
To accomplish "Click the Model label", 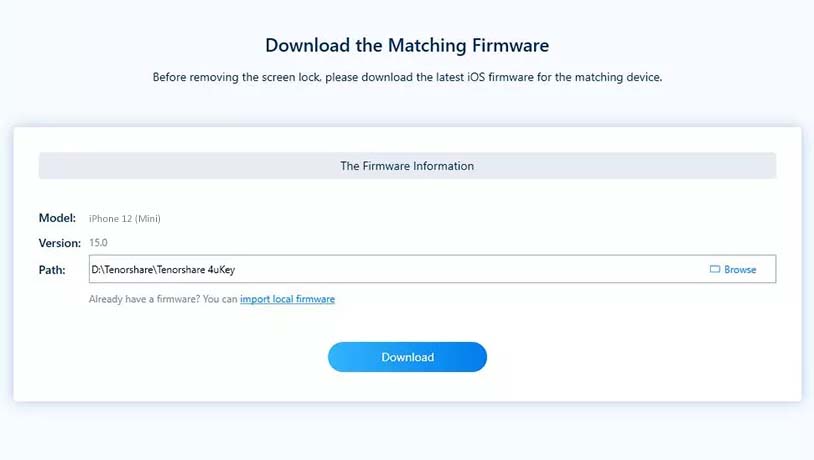I will coord(57,218).
